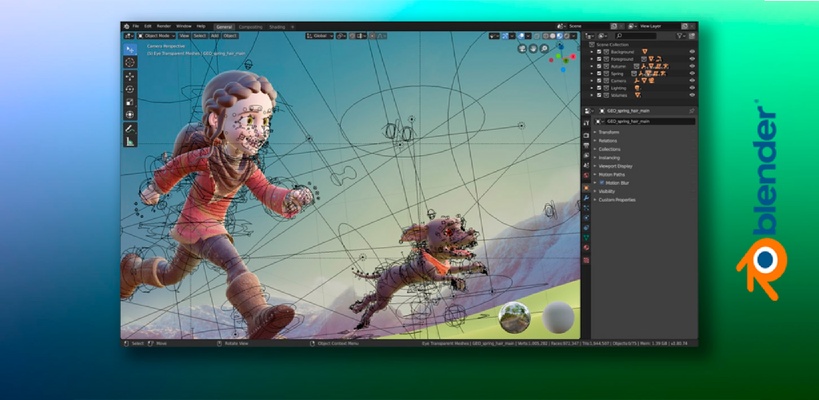Open the View Layer properties tab icon
This screenshot has height=400, width=819.
(x=586, y=155)
